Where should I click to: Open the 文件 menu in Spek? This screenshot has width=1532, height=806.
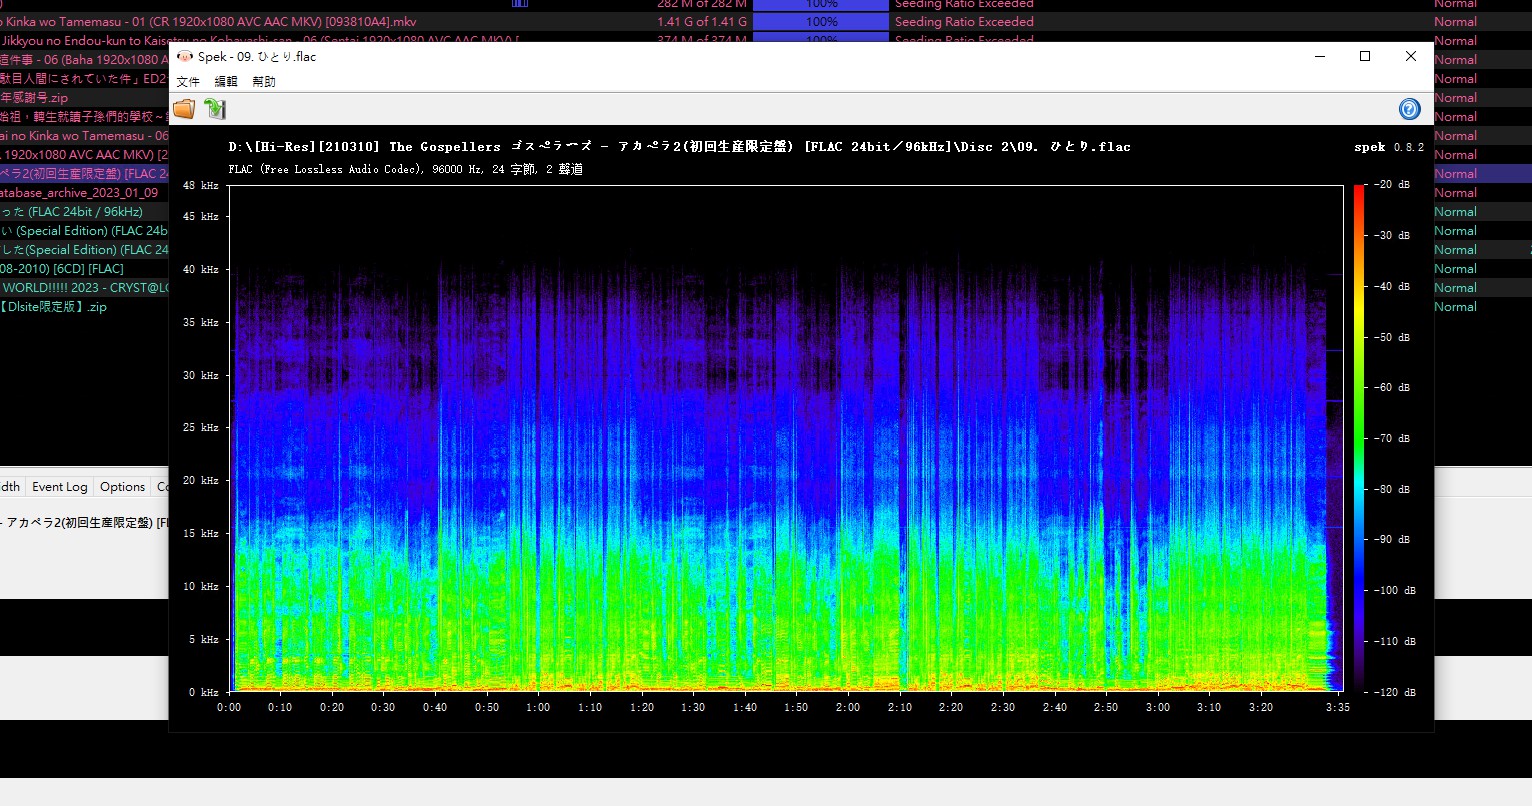coord(188,82)
